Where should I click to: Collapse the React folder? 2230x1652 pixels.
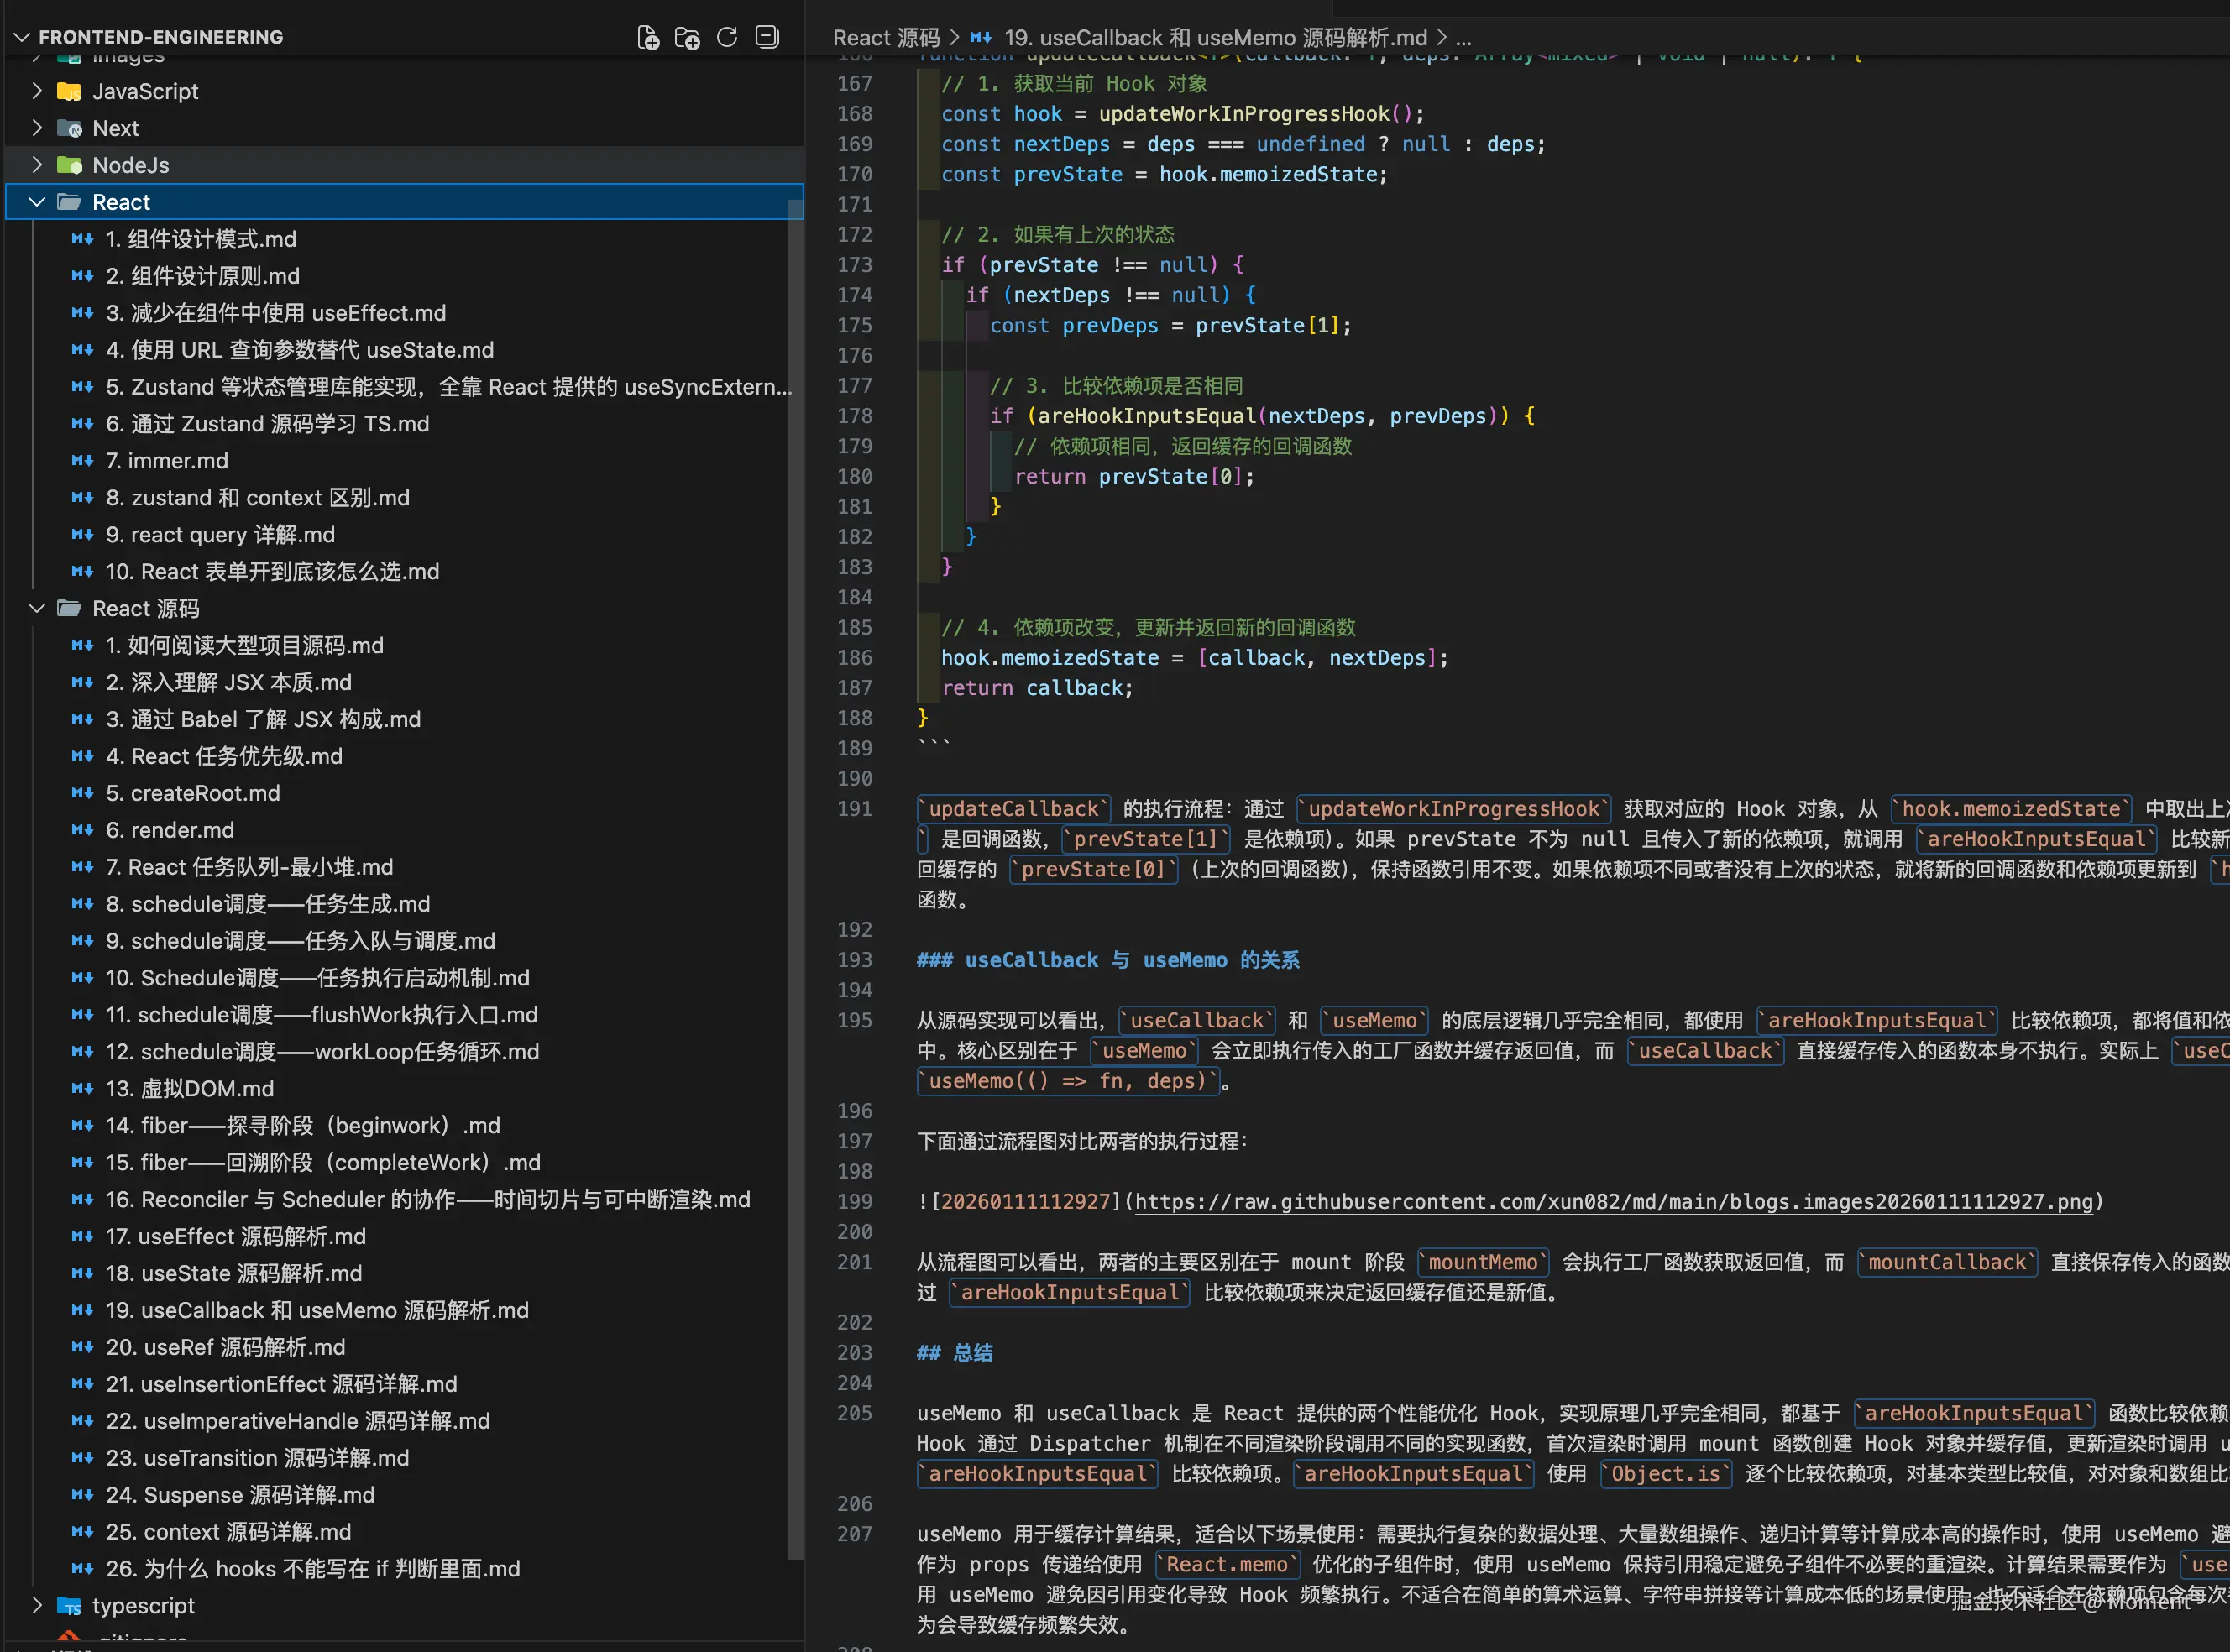[37, 202]
